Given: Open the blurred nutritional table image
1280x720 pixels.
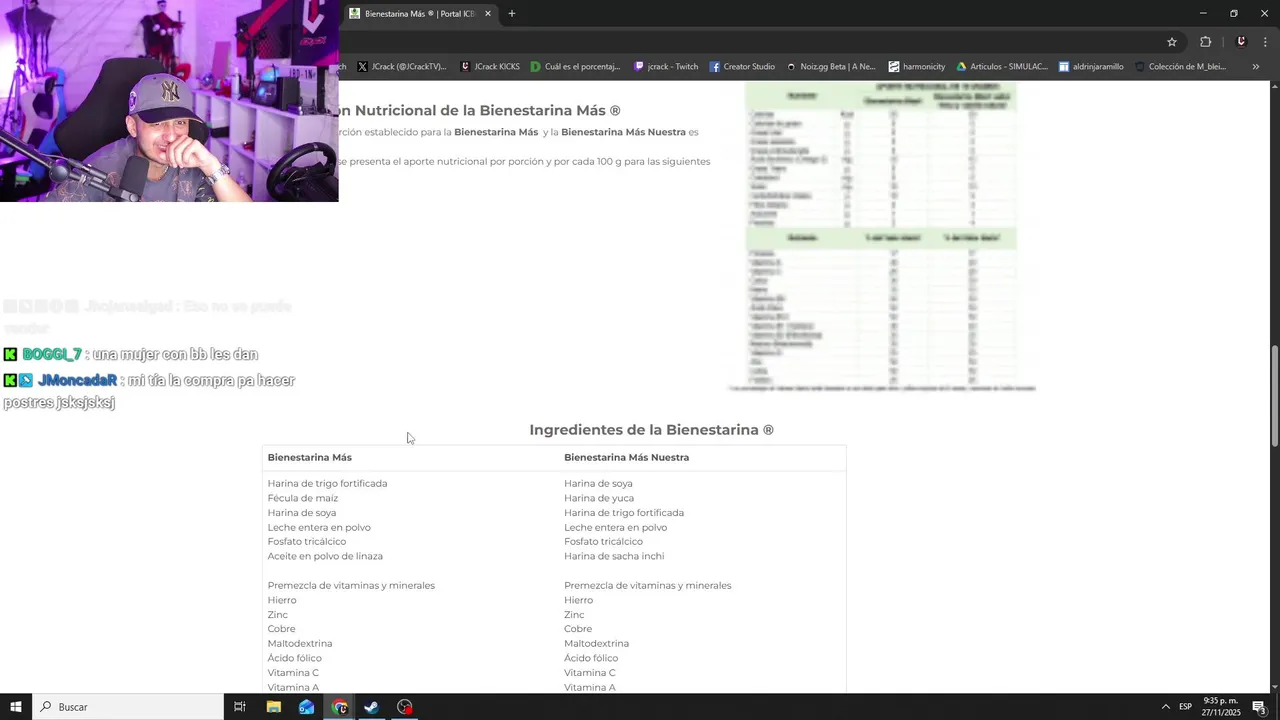Looking at the screenshot, I should click(881, 237).
